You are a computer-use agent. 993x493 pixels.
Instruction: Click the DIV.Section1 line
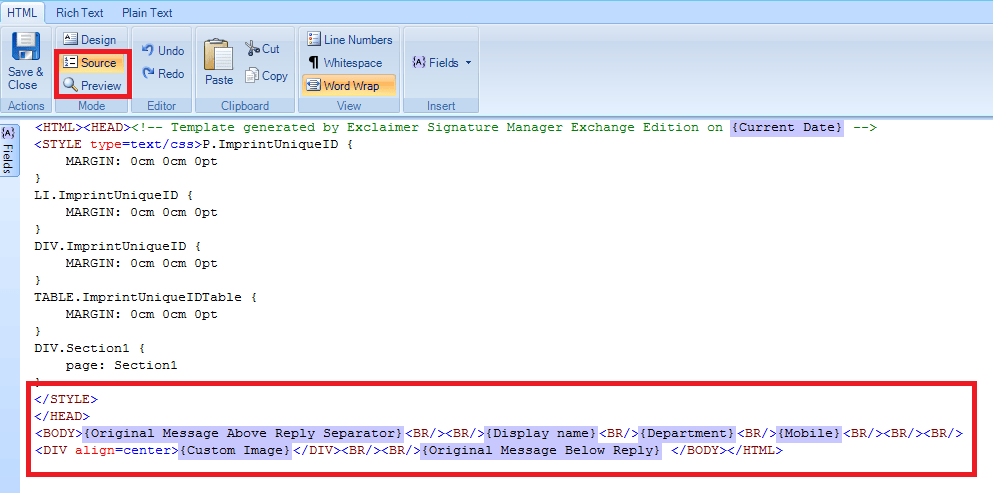pyautogui.click(x=91, y=349)
